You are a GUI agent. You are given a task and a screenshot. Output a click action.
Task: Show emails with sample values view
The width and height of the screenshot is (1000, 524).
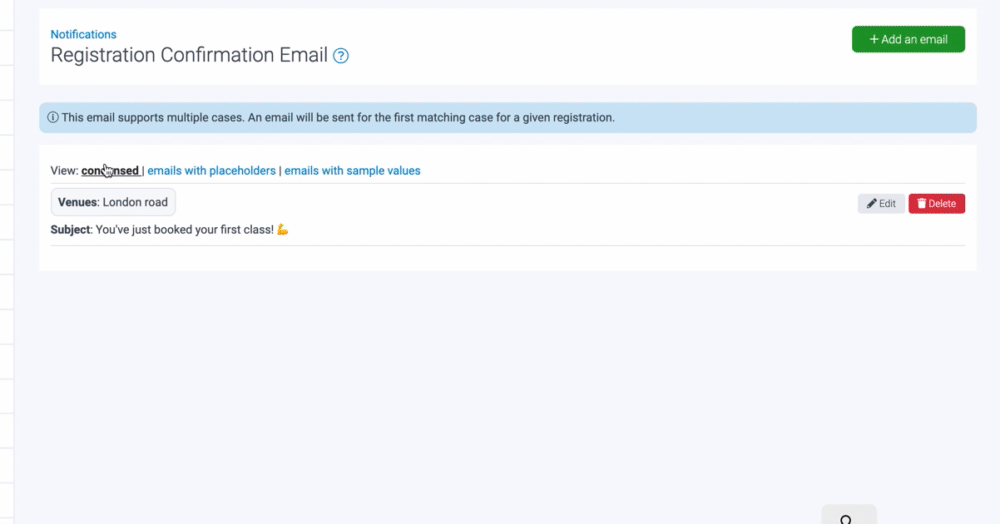coord(352,171)
